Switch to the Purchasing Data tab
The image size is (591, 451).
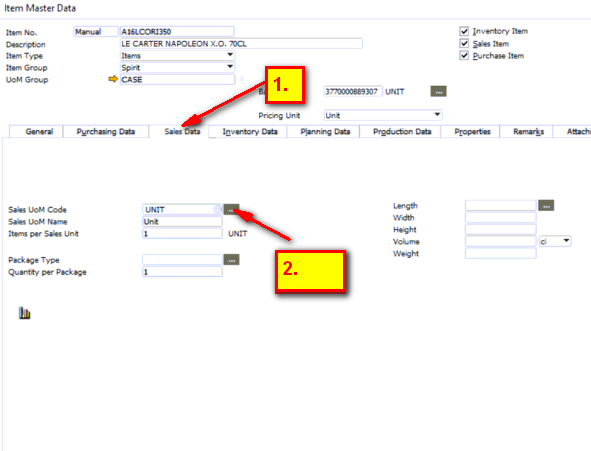pyautogui.click(x=106, y=131)
